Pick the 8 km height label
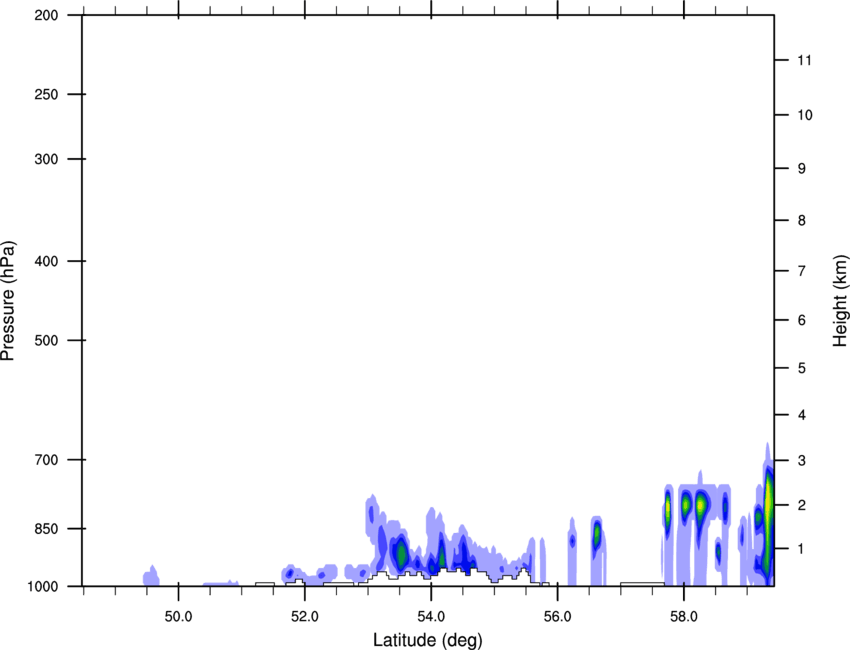850x650 pixels. 802,221
